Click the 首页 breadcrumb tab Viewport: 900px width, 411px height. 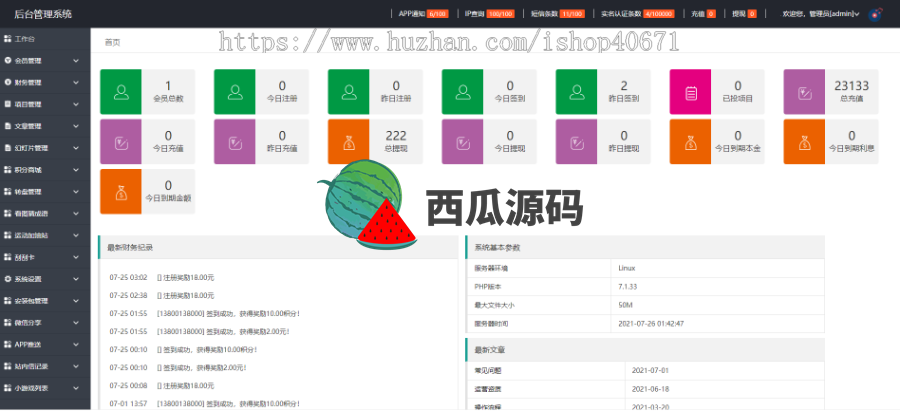pos(112,42)
